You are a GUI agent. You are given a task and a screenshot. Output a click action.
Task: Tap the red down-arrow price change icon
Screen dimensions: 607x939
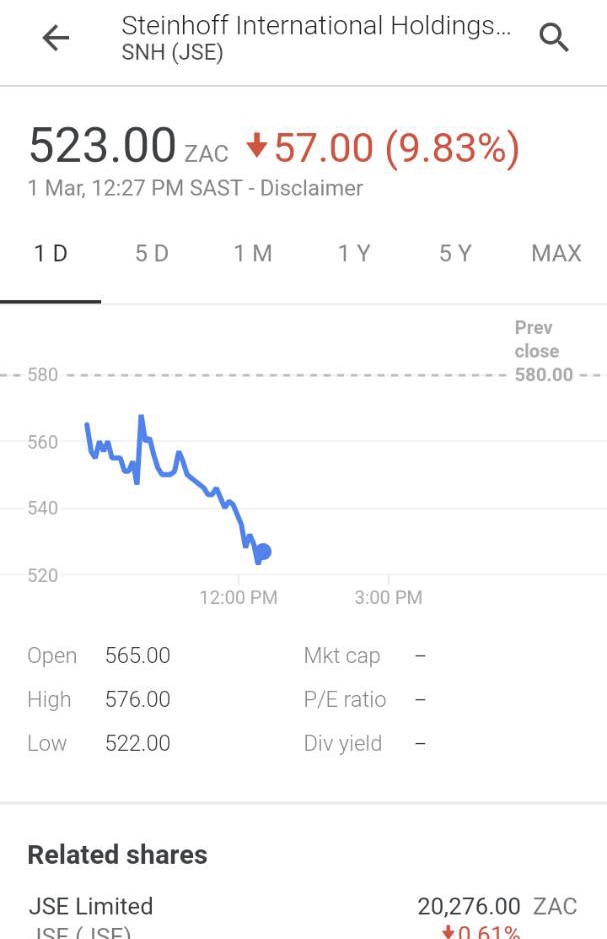click(257, 147)
